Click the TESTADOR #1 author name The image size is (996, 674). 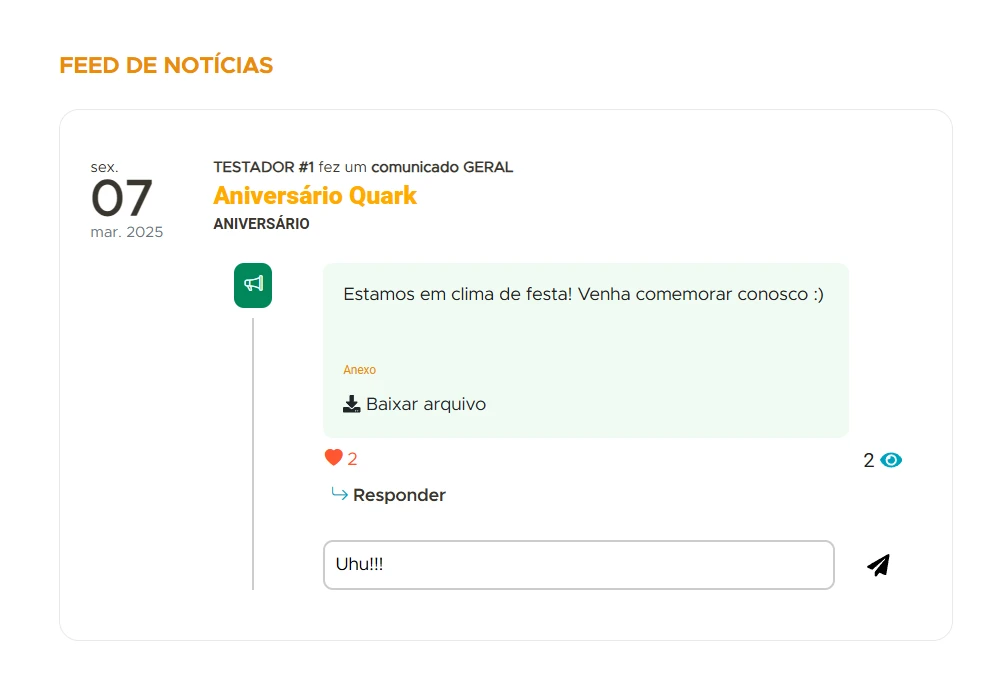[264, 167]
